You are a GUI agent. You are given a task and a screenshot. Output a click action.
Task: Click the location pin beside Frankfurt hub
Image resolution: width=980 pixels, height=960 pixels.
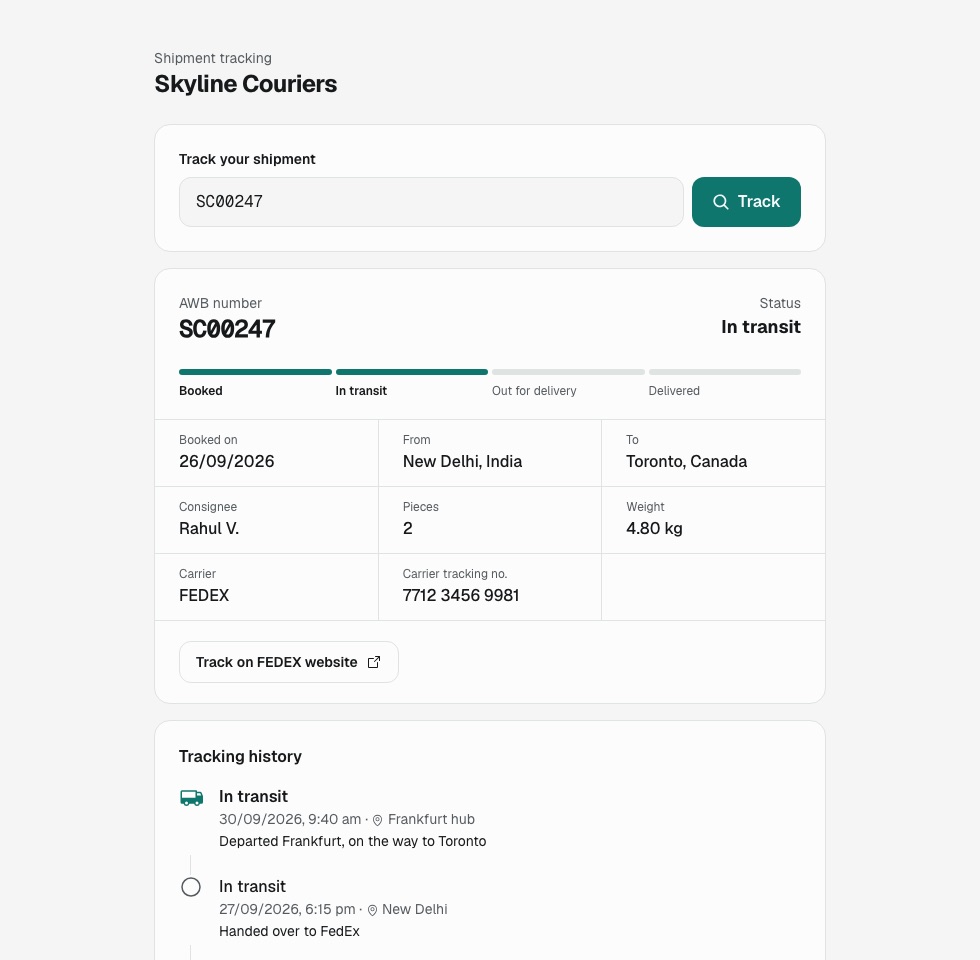tap(378, 820)
